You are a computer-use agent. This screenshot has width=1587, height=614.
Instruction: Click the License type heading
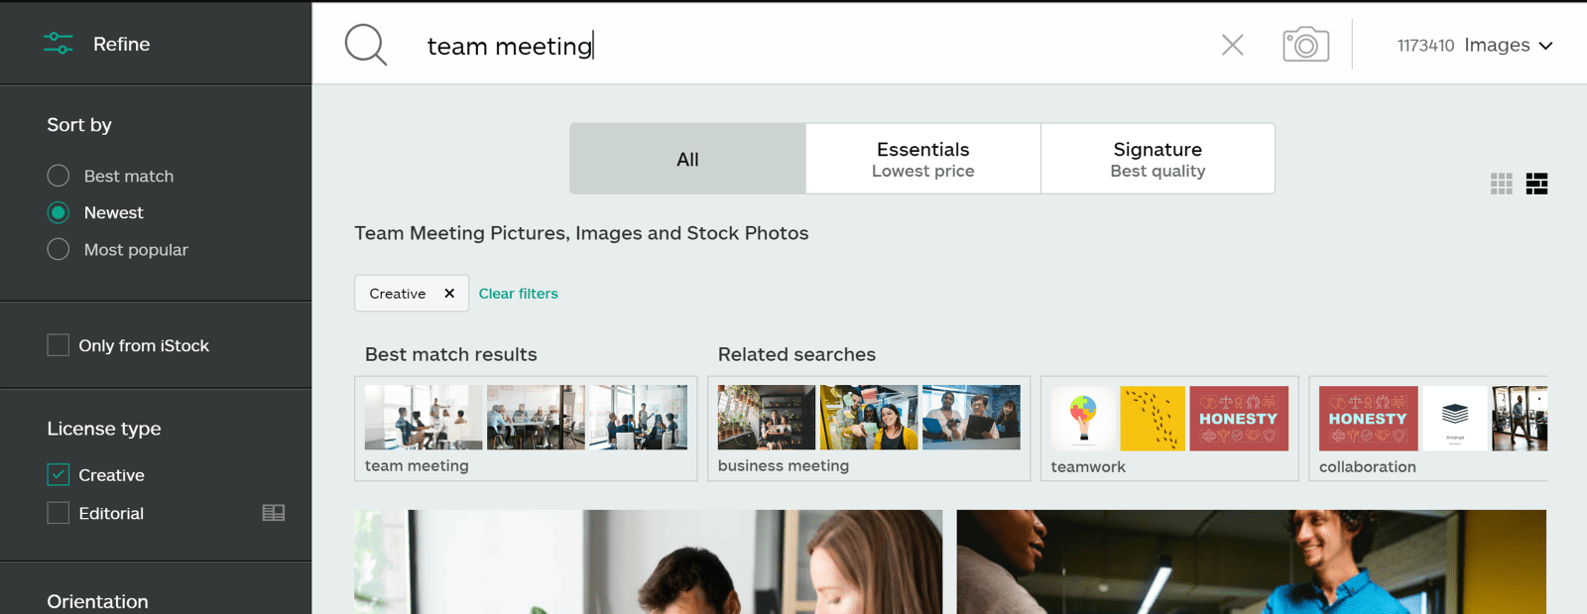click(x=104, y=428)
